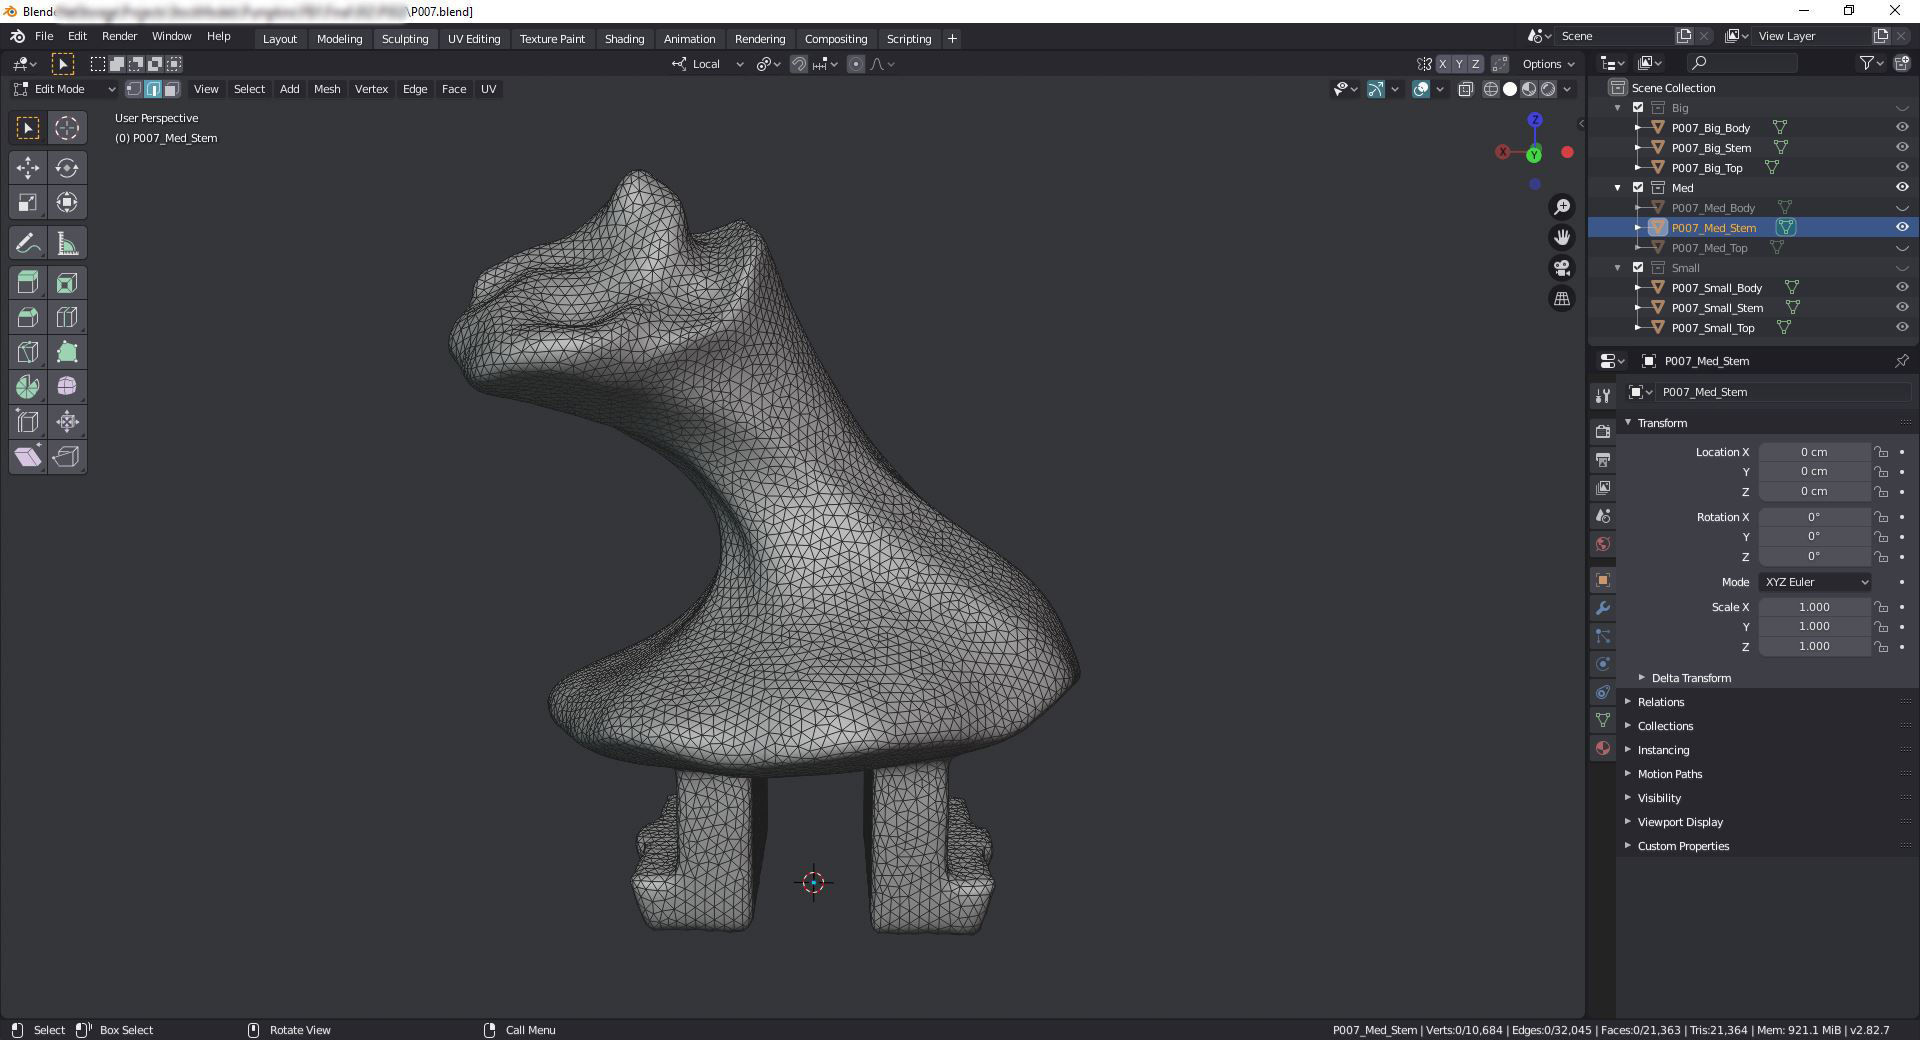Viewport: 1920px width, 1040px height.
Task: Activate the Poly Build tool
Action: coord(67,353)
